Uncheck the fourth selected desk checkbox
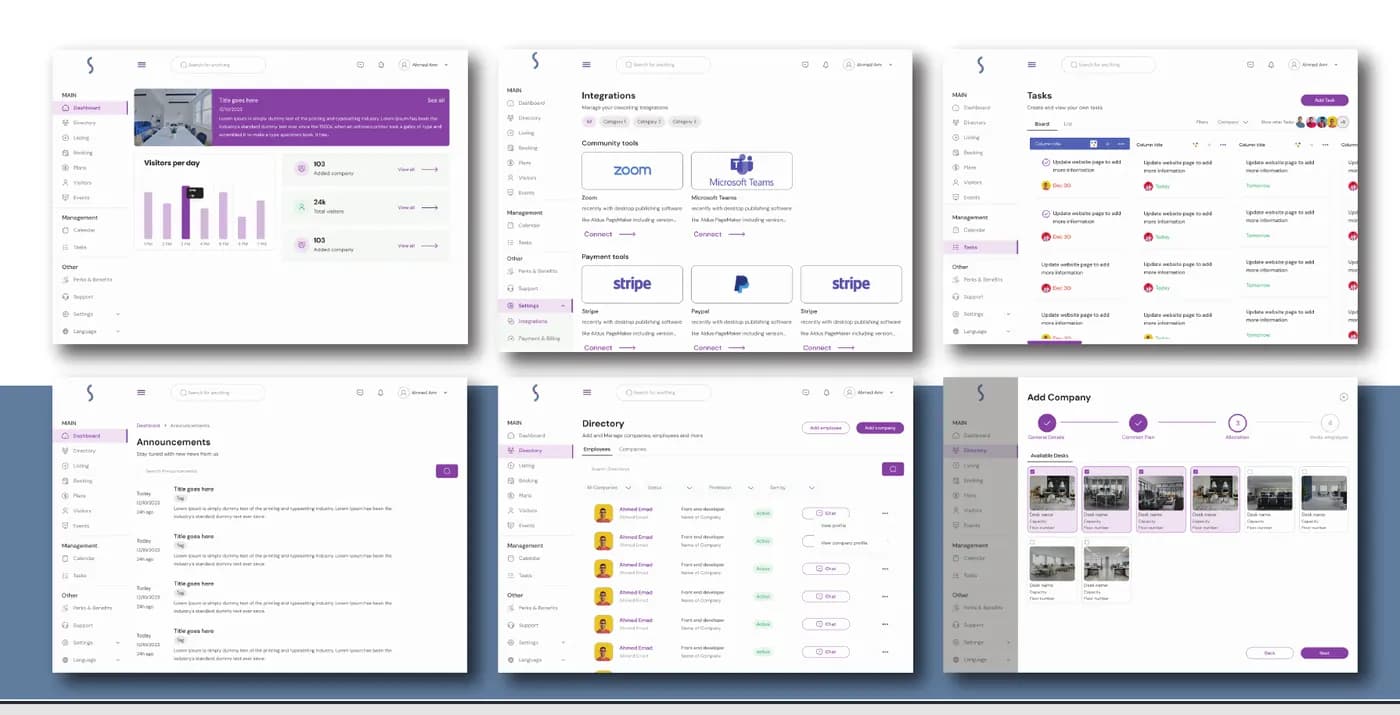This screenshot has height=715, width=1400. pyautogui.click(x=1195, y=472)
